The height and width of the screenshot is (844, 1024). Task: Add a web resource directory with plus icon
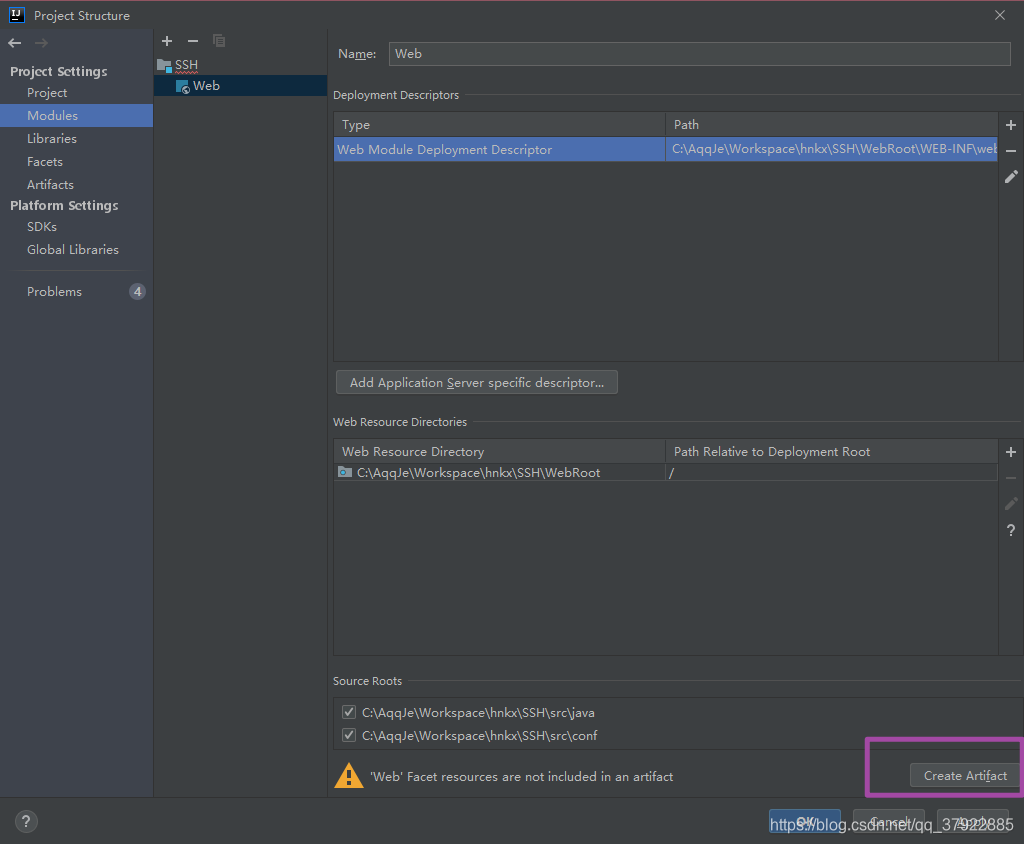pos(1011,452)
